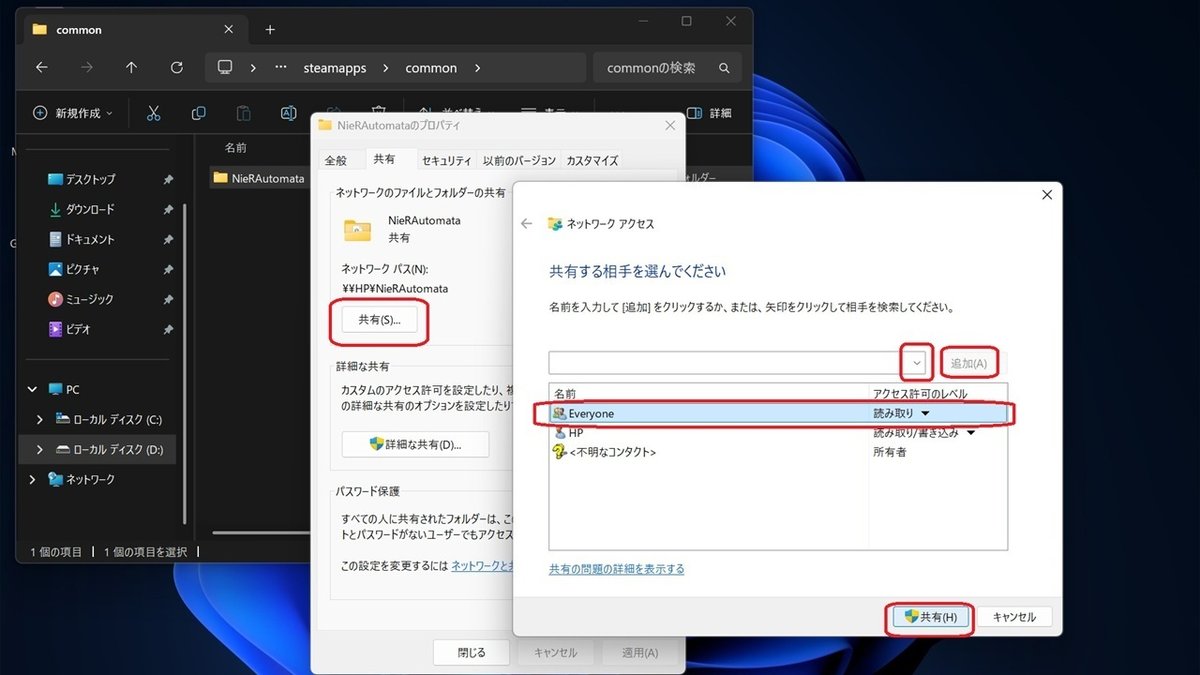Click the PC monitor icon in address bar
This screenshot has width=1200, height=675.
225,68
